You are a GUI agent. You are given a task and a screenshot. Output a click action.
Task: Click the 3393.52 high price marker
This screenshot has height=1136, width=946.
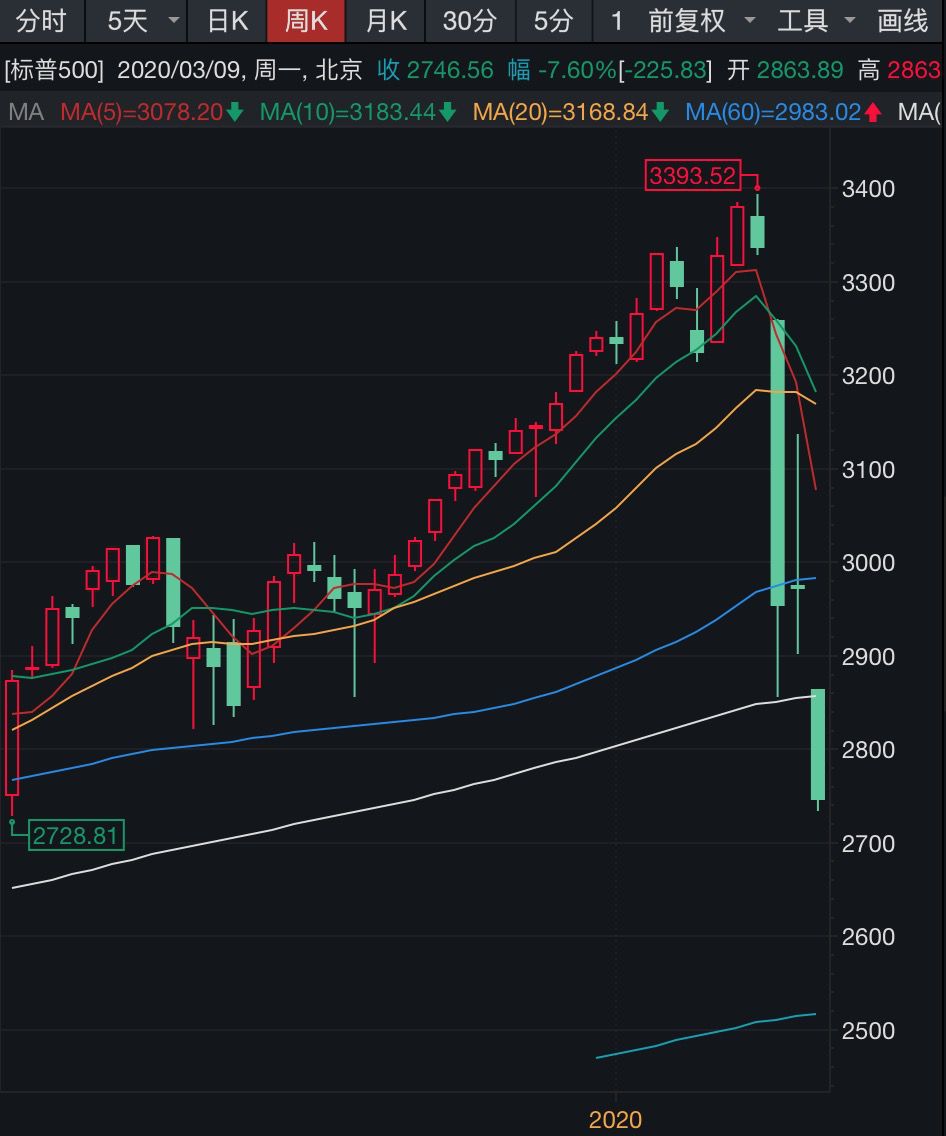692,177
